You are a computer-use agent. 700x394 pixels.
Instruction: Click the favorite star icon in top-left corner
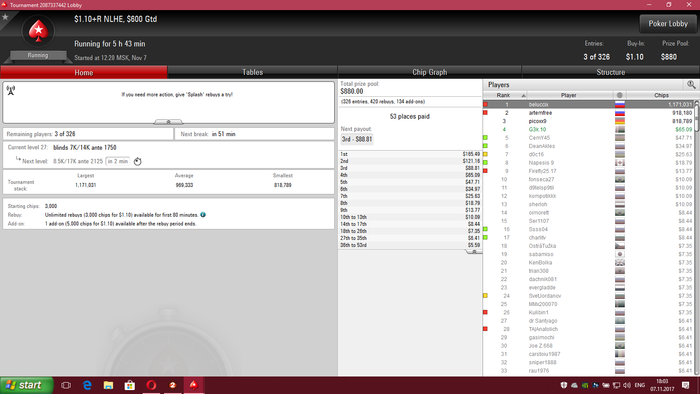coord(5,17)
